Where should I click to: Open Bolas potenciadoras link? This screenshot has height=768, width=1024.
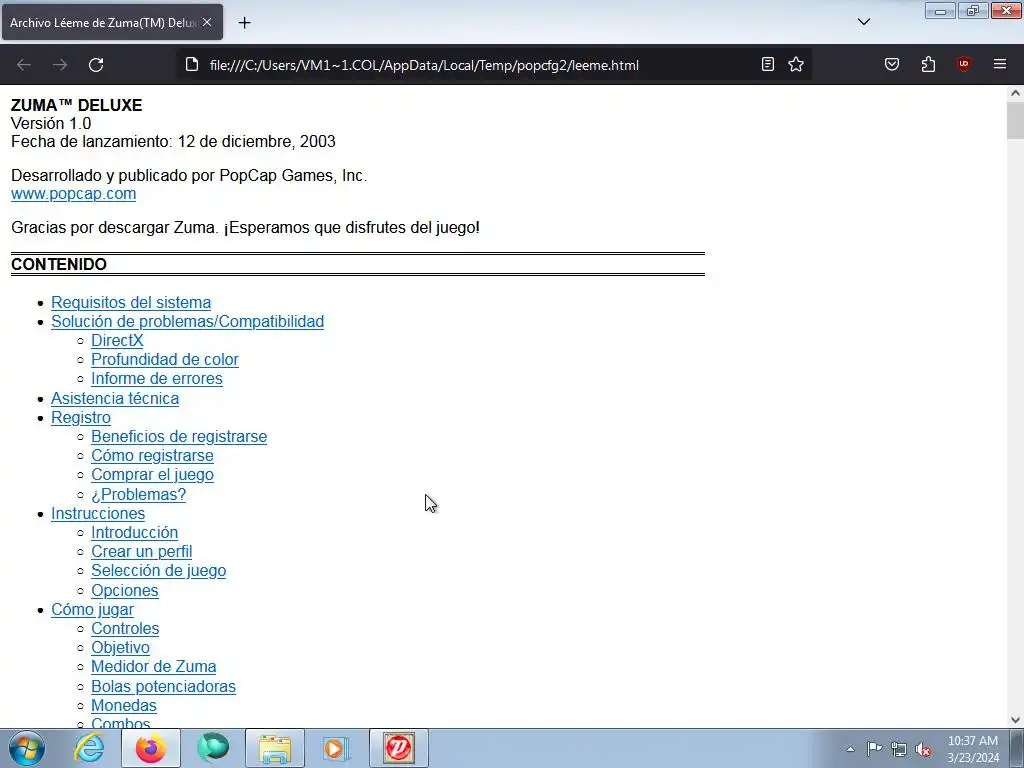pyautogui.click(x=163, y=686)
